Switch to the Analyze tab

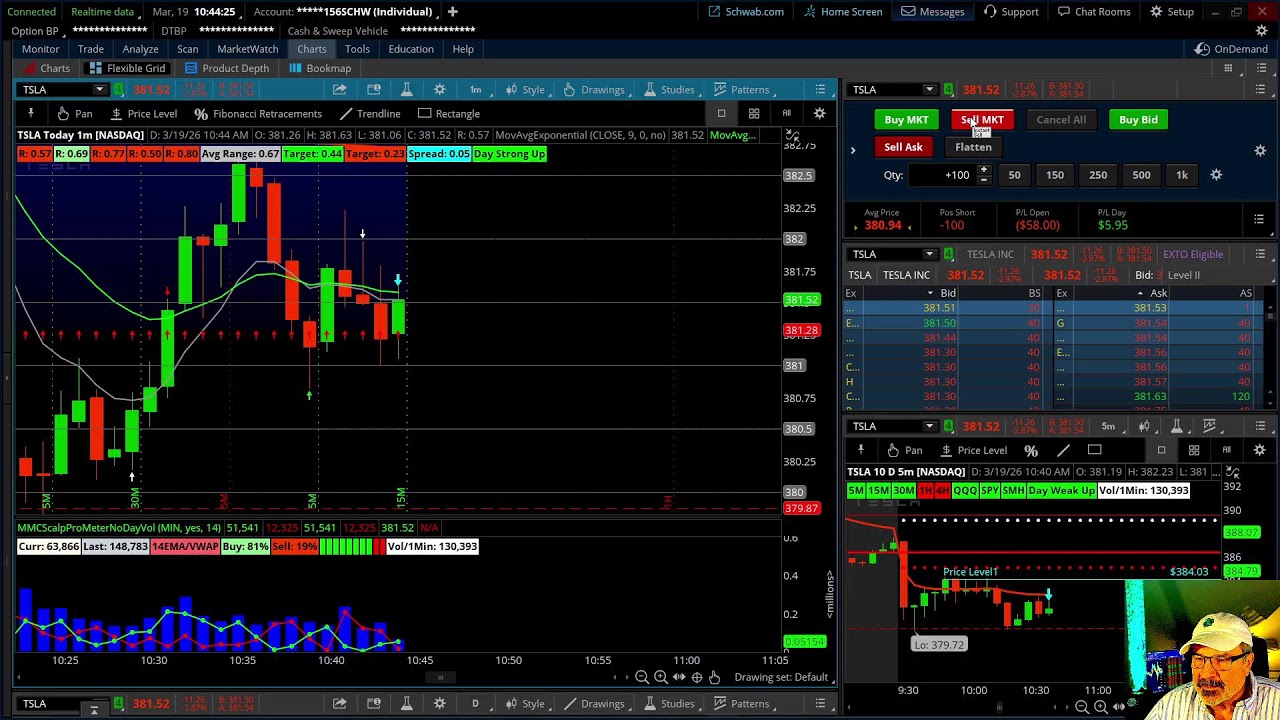(140, 49)
